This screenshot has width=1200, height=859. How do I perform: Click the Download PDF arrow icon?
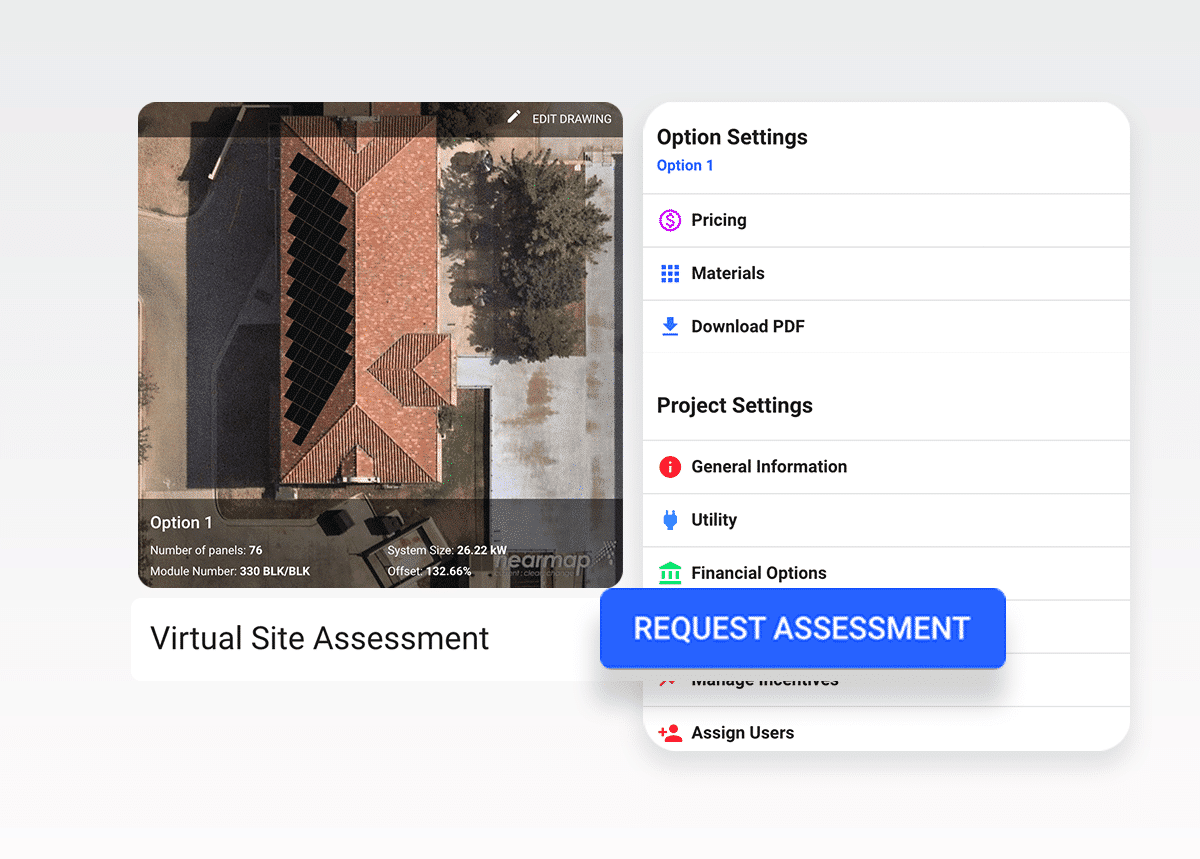tap(670, 326)
